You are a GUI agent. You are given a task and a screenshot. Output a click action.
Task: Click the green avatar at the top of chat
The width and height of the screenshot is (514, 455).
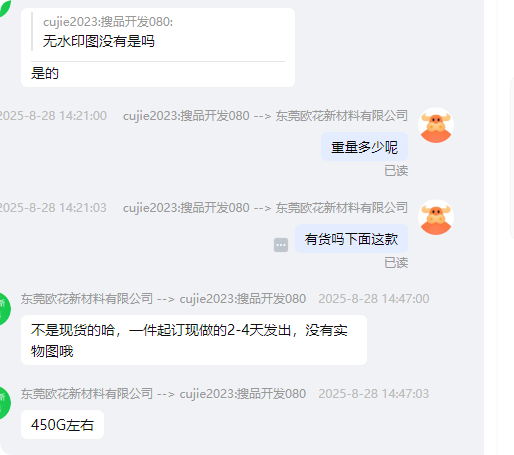click(5, 7)
